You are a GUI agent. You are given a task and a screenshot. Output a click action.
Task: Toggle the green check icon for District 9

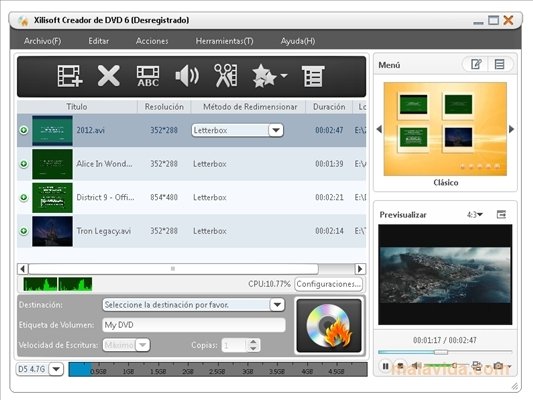pyautogui.click(x=23, y=197)
